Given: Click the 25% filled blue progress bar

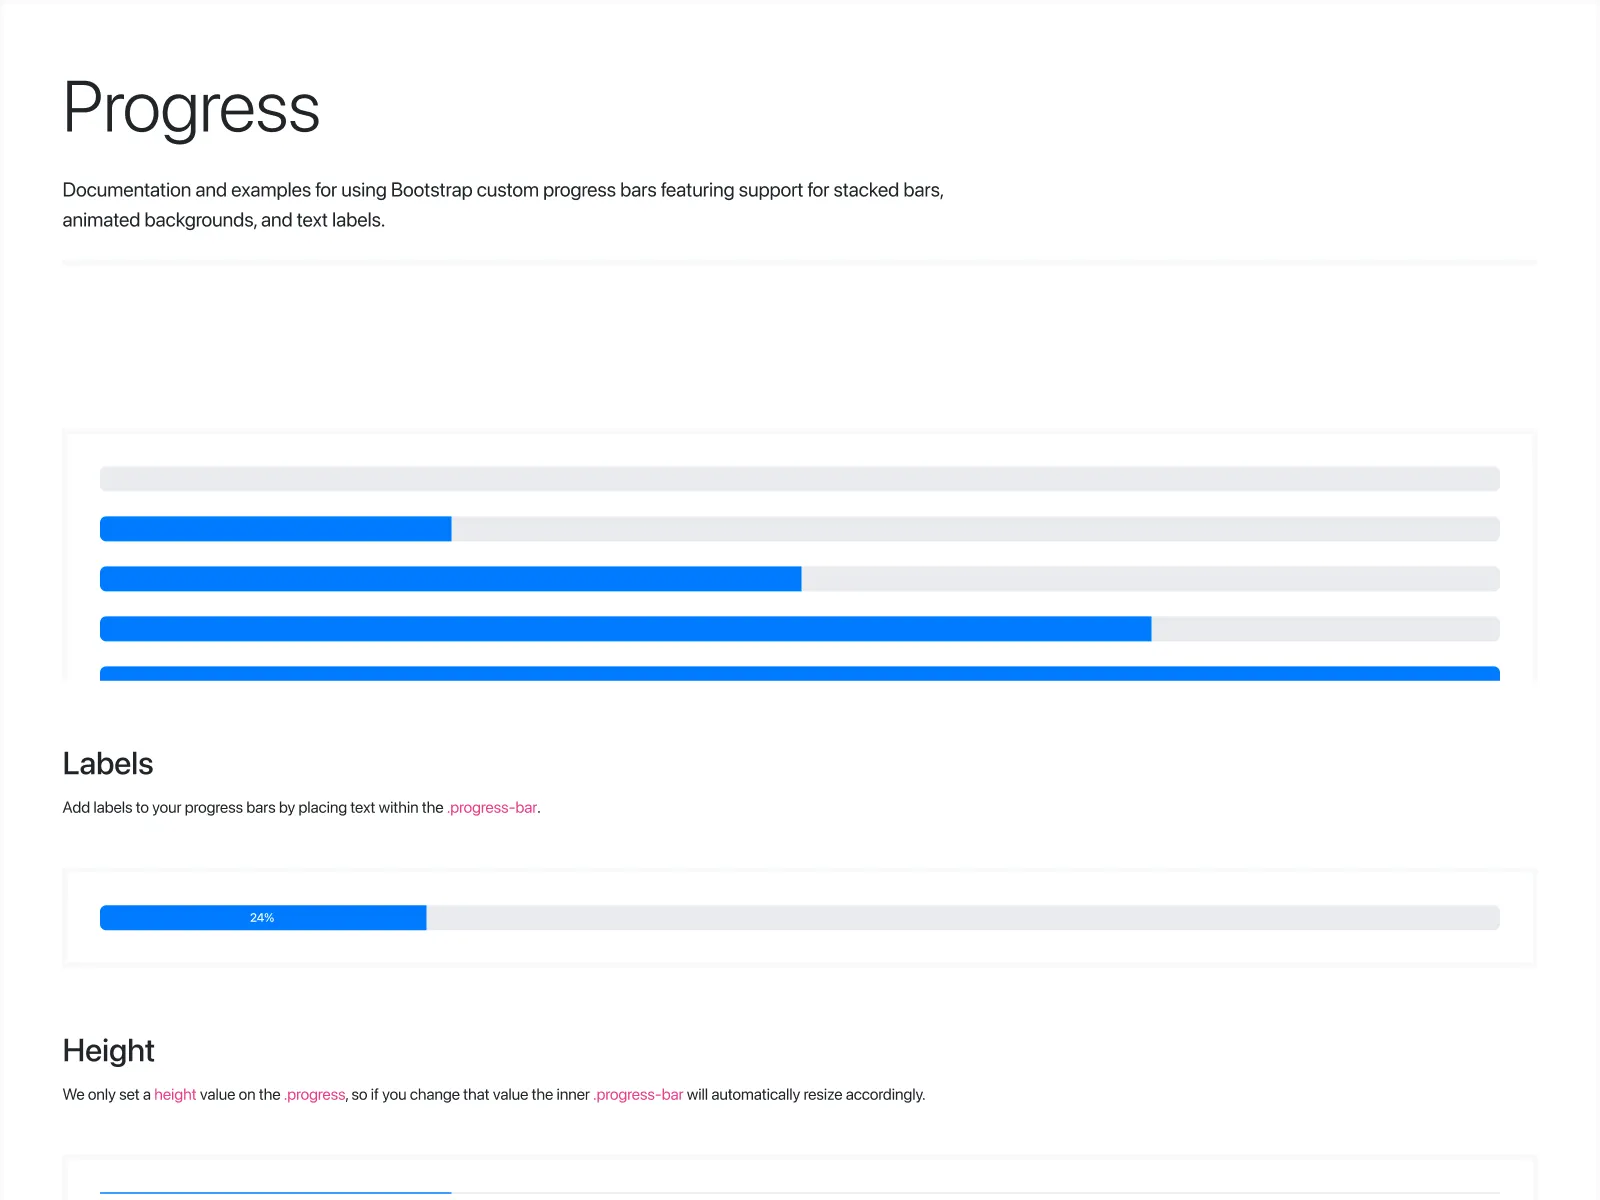Looking at the screenshot, I should tap(275, 529).
